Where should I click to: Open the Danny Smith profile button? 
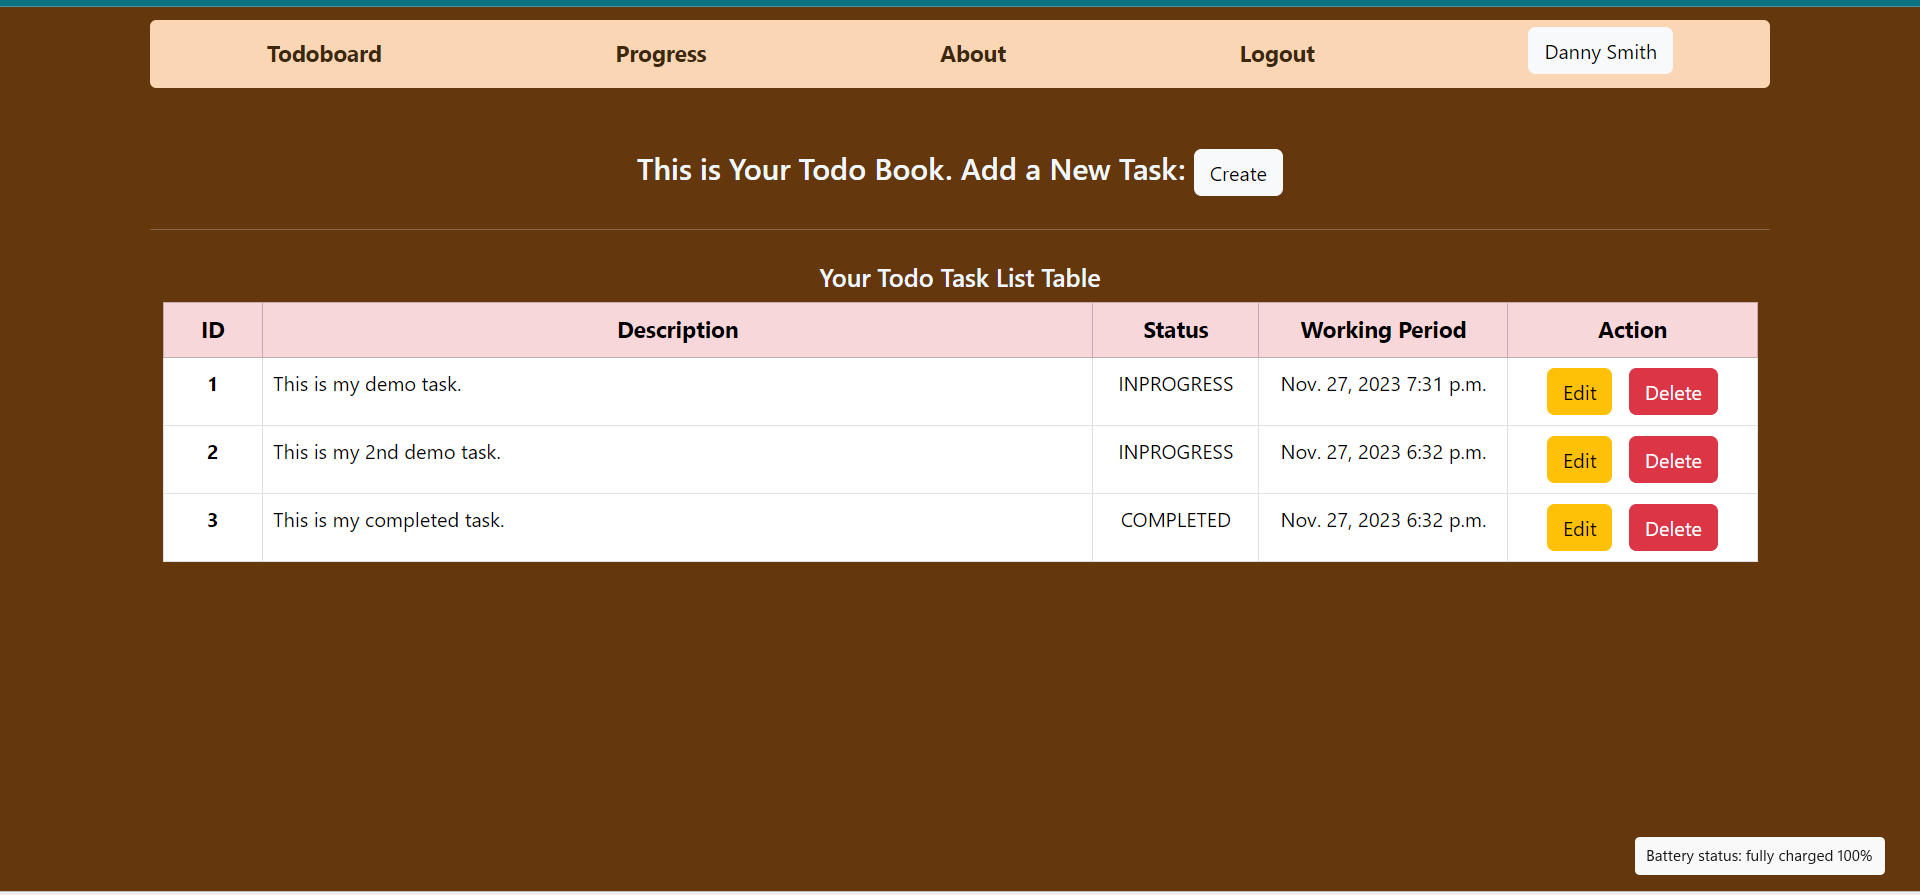tap(1600, 51)
